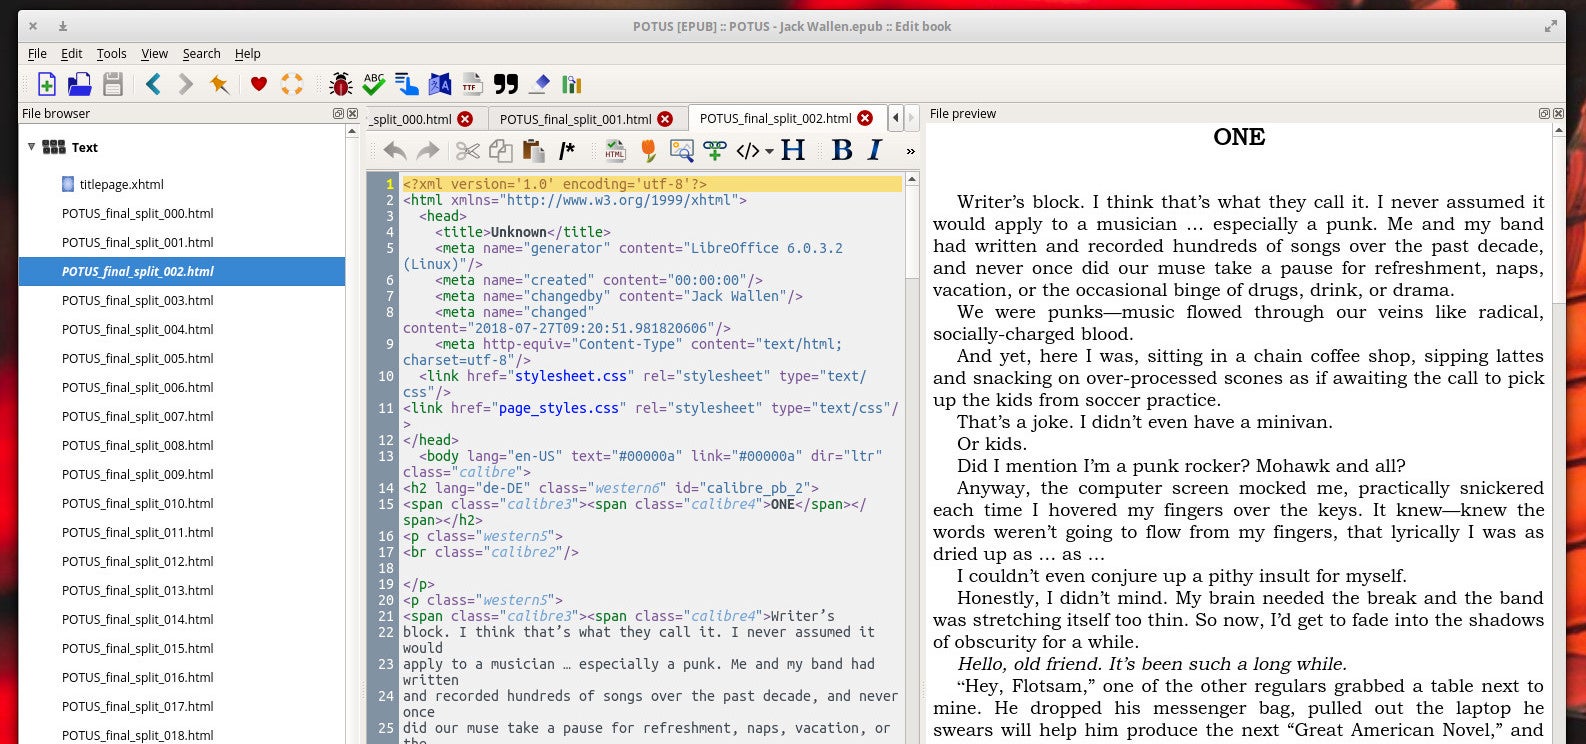Toggle bold with the B icon
Viewport: 1586px width, 744px height.
(842, 150)
